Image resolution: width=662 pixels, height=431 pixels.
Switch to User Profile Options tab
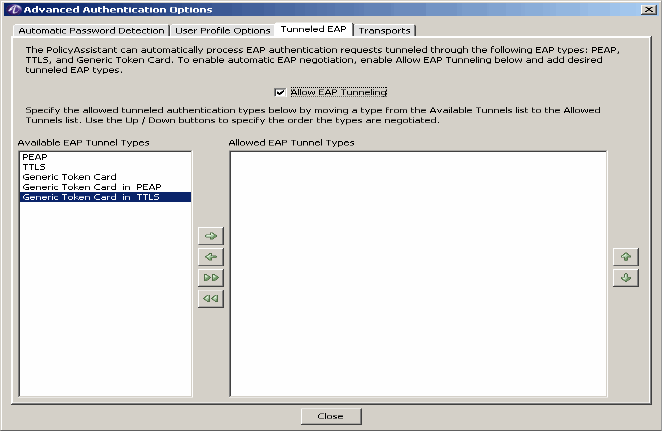tap(222, 30)
